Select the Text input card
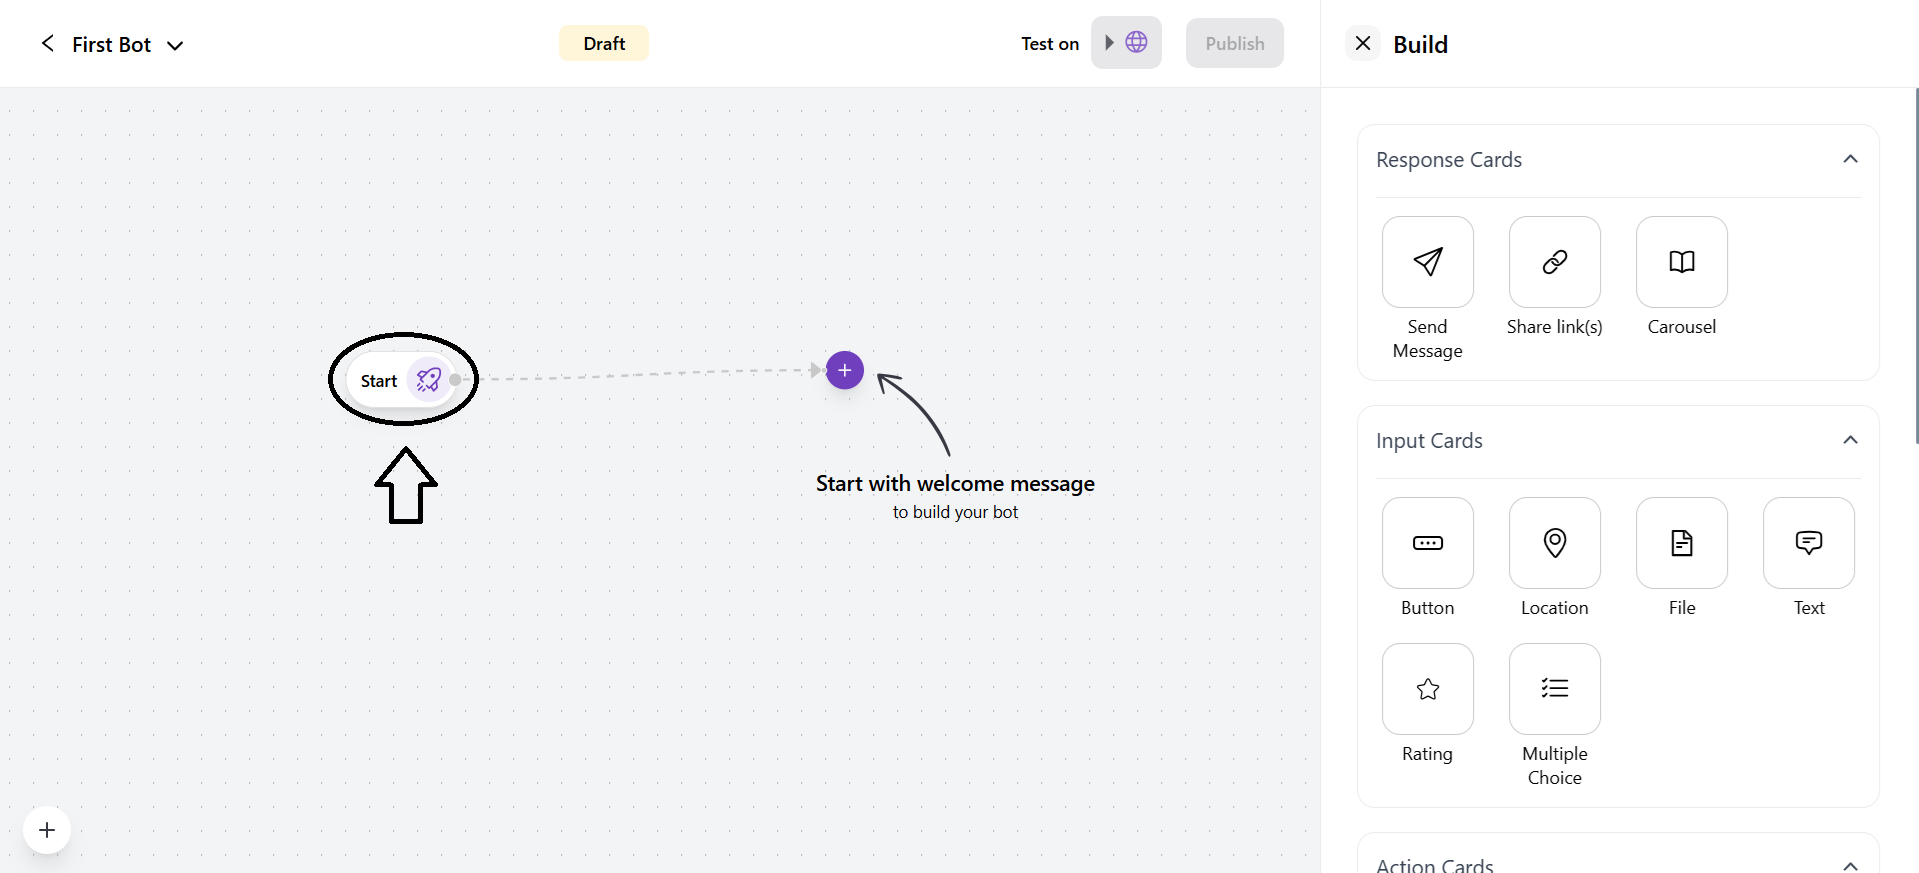This screenshot has width=1919, height=873. pyautogui.click(x=1808, y=542)
